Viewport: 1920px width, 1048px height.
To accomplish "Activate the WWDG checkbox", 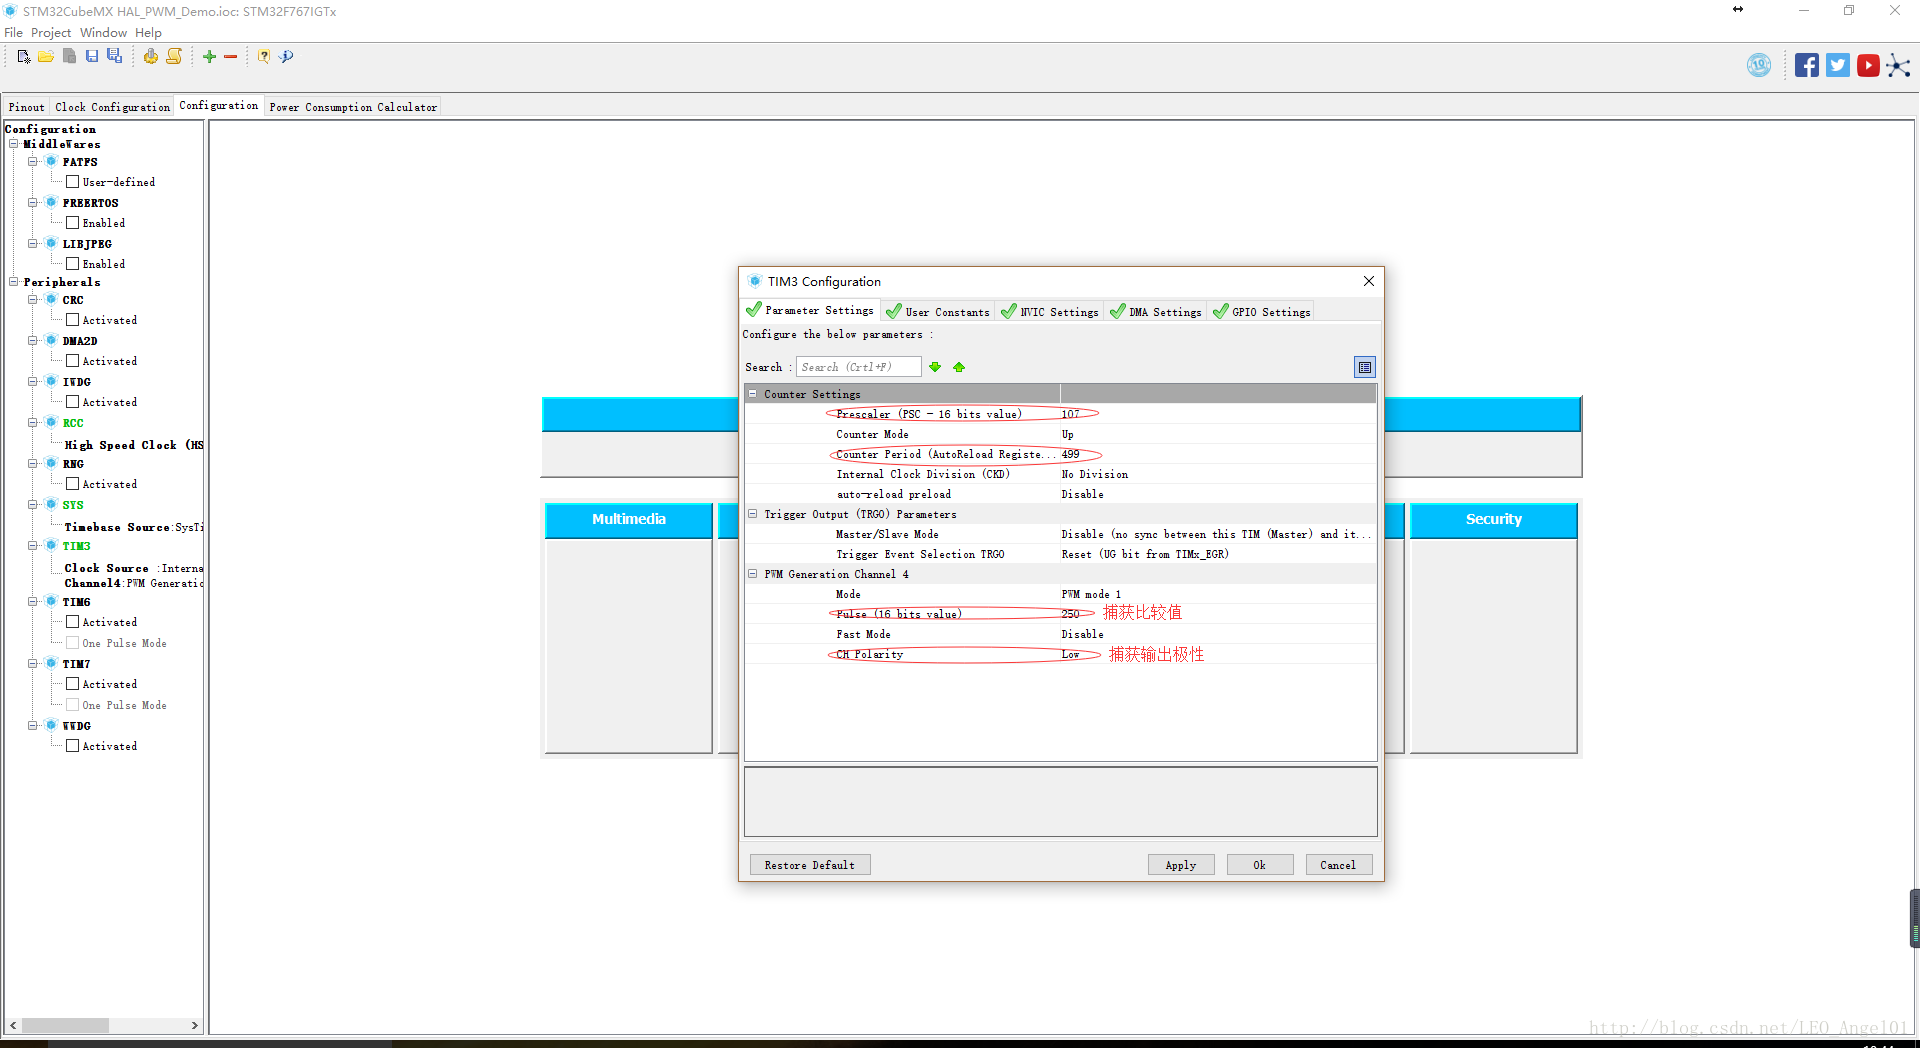I will [x=72, y=746].
